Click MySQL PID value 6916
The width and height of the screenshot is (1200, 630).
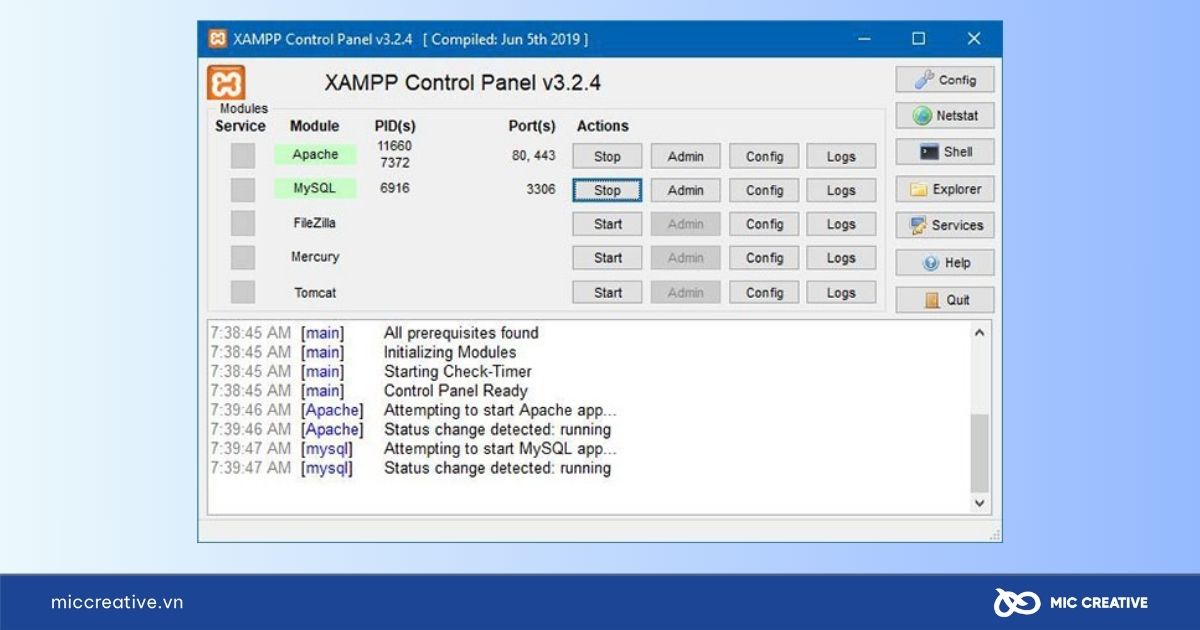coord(395,188)
